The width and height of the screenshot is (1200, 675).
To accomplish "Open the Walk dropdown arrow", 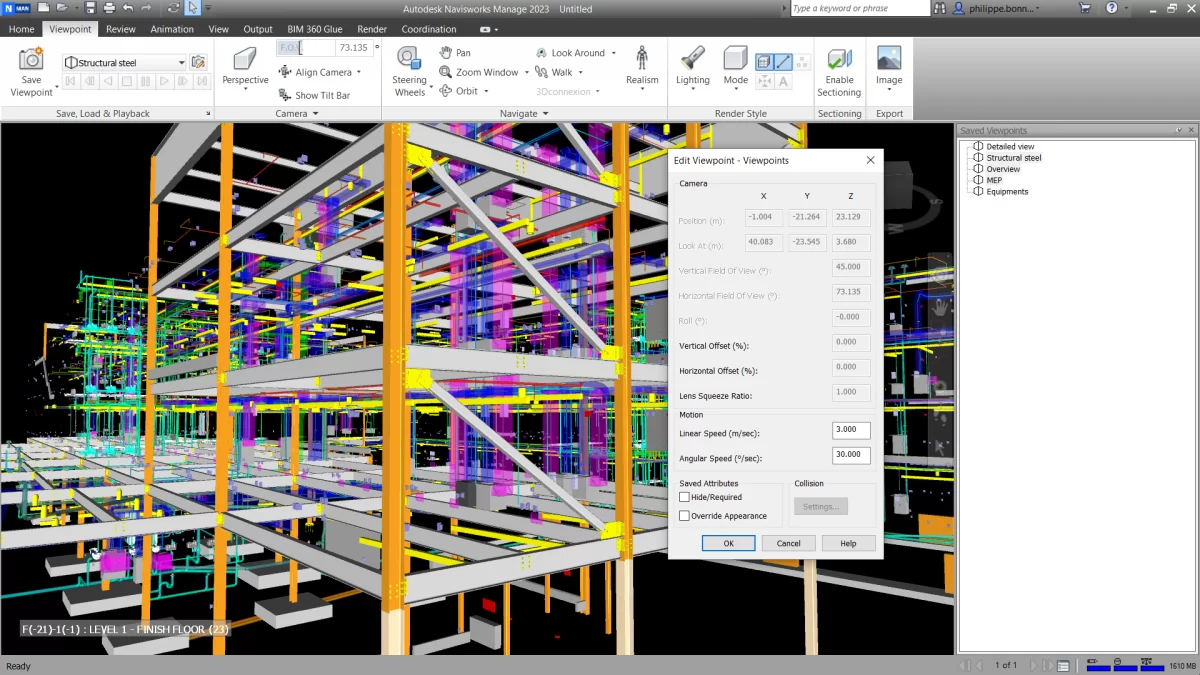I will (581, 72).
